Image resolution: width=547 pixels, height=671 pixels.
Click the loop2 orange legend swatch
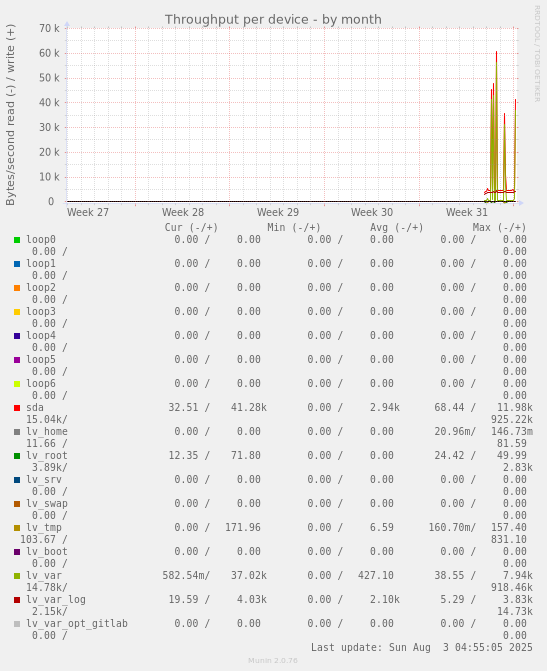click(x=17, y=288)
